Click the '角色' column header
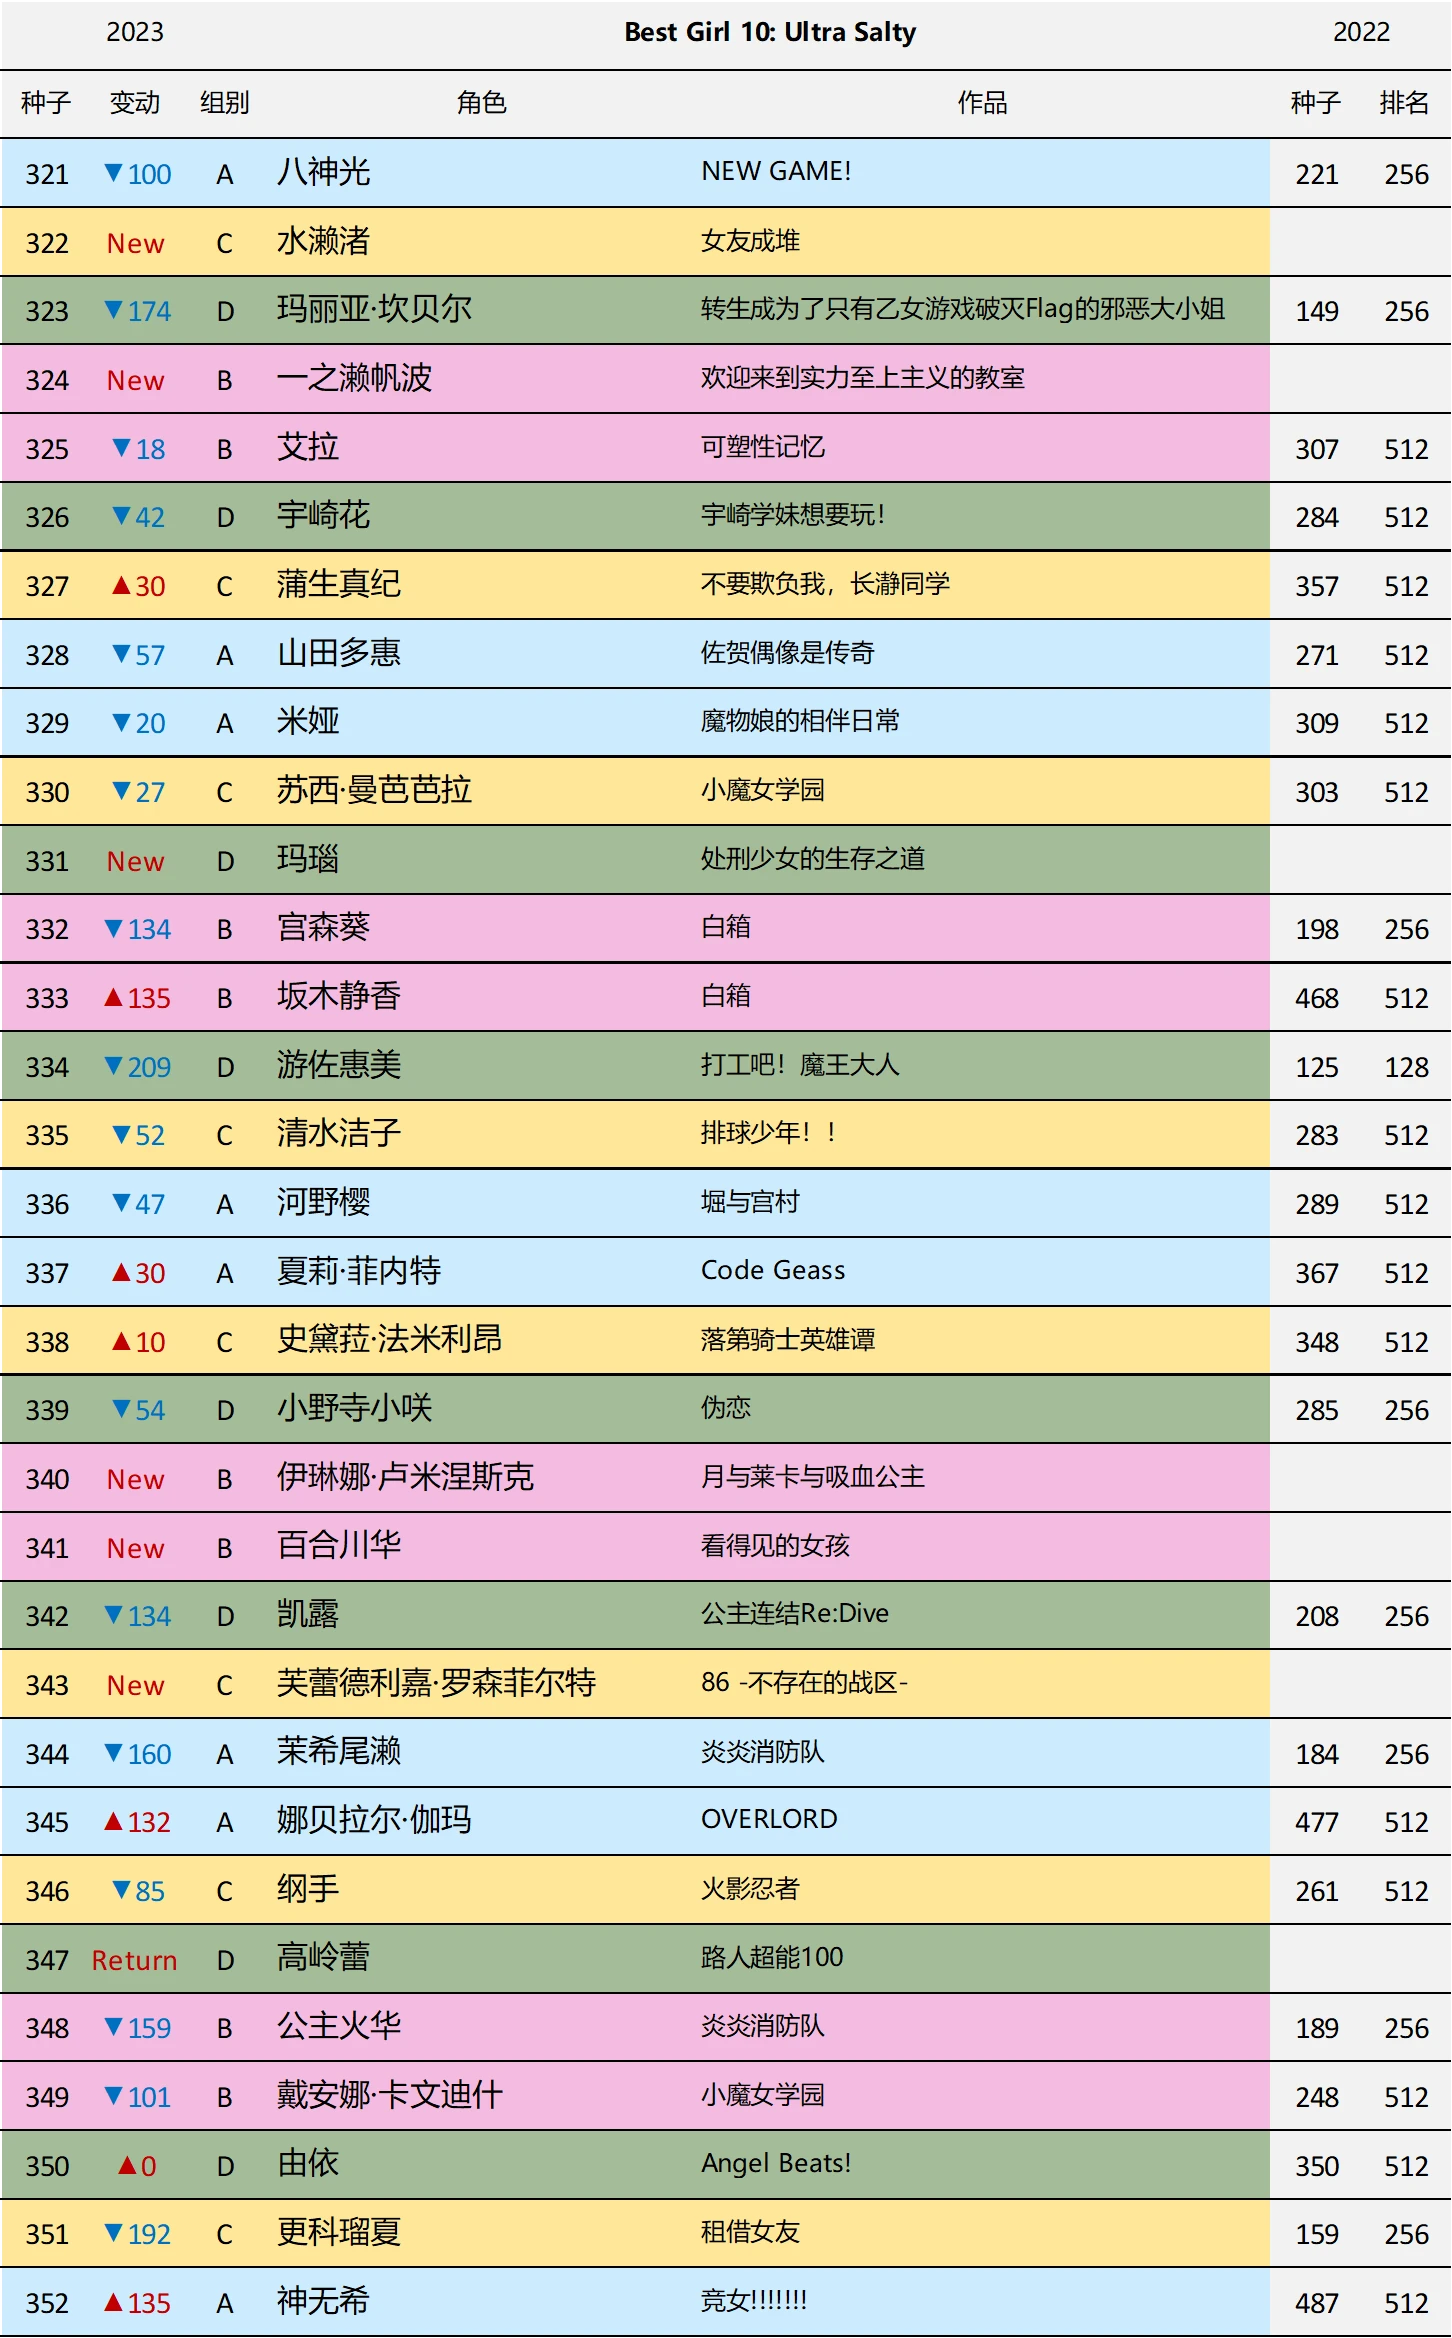The image size is (1452, 2338). [482, 103]
